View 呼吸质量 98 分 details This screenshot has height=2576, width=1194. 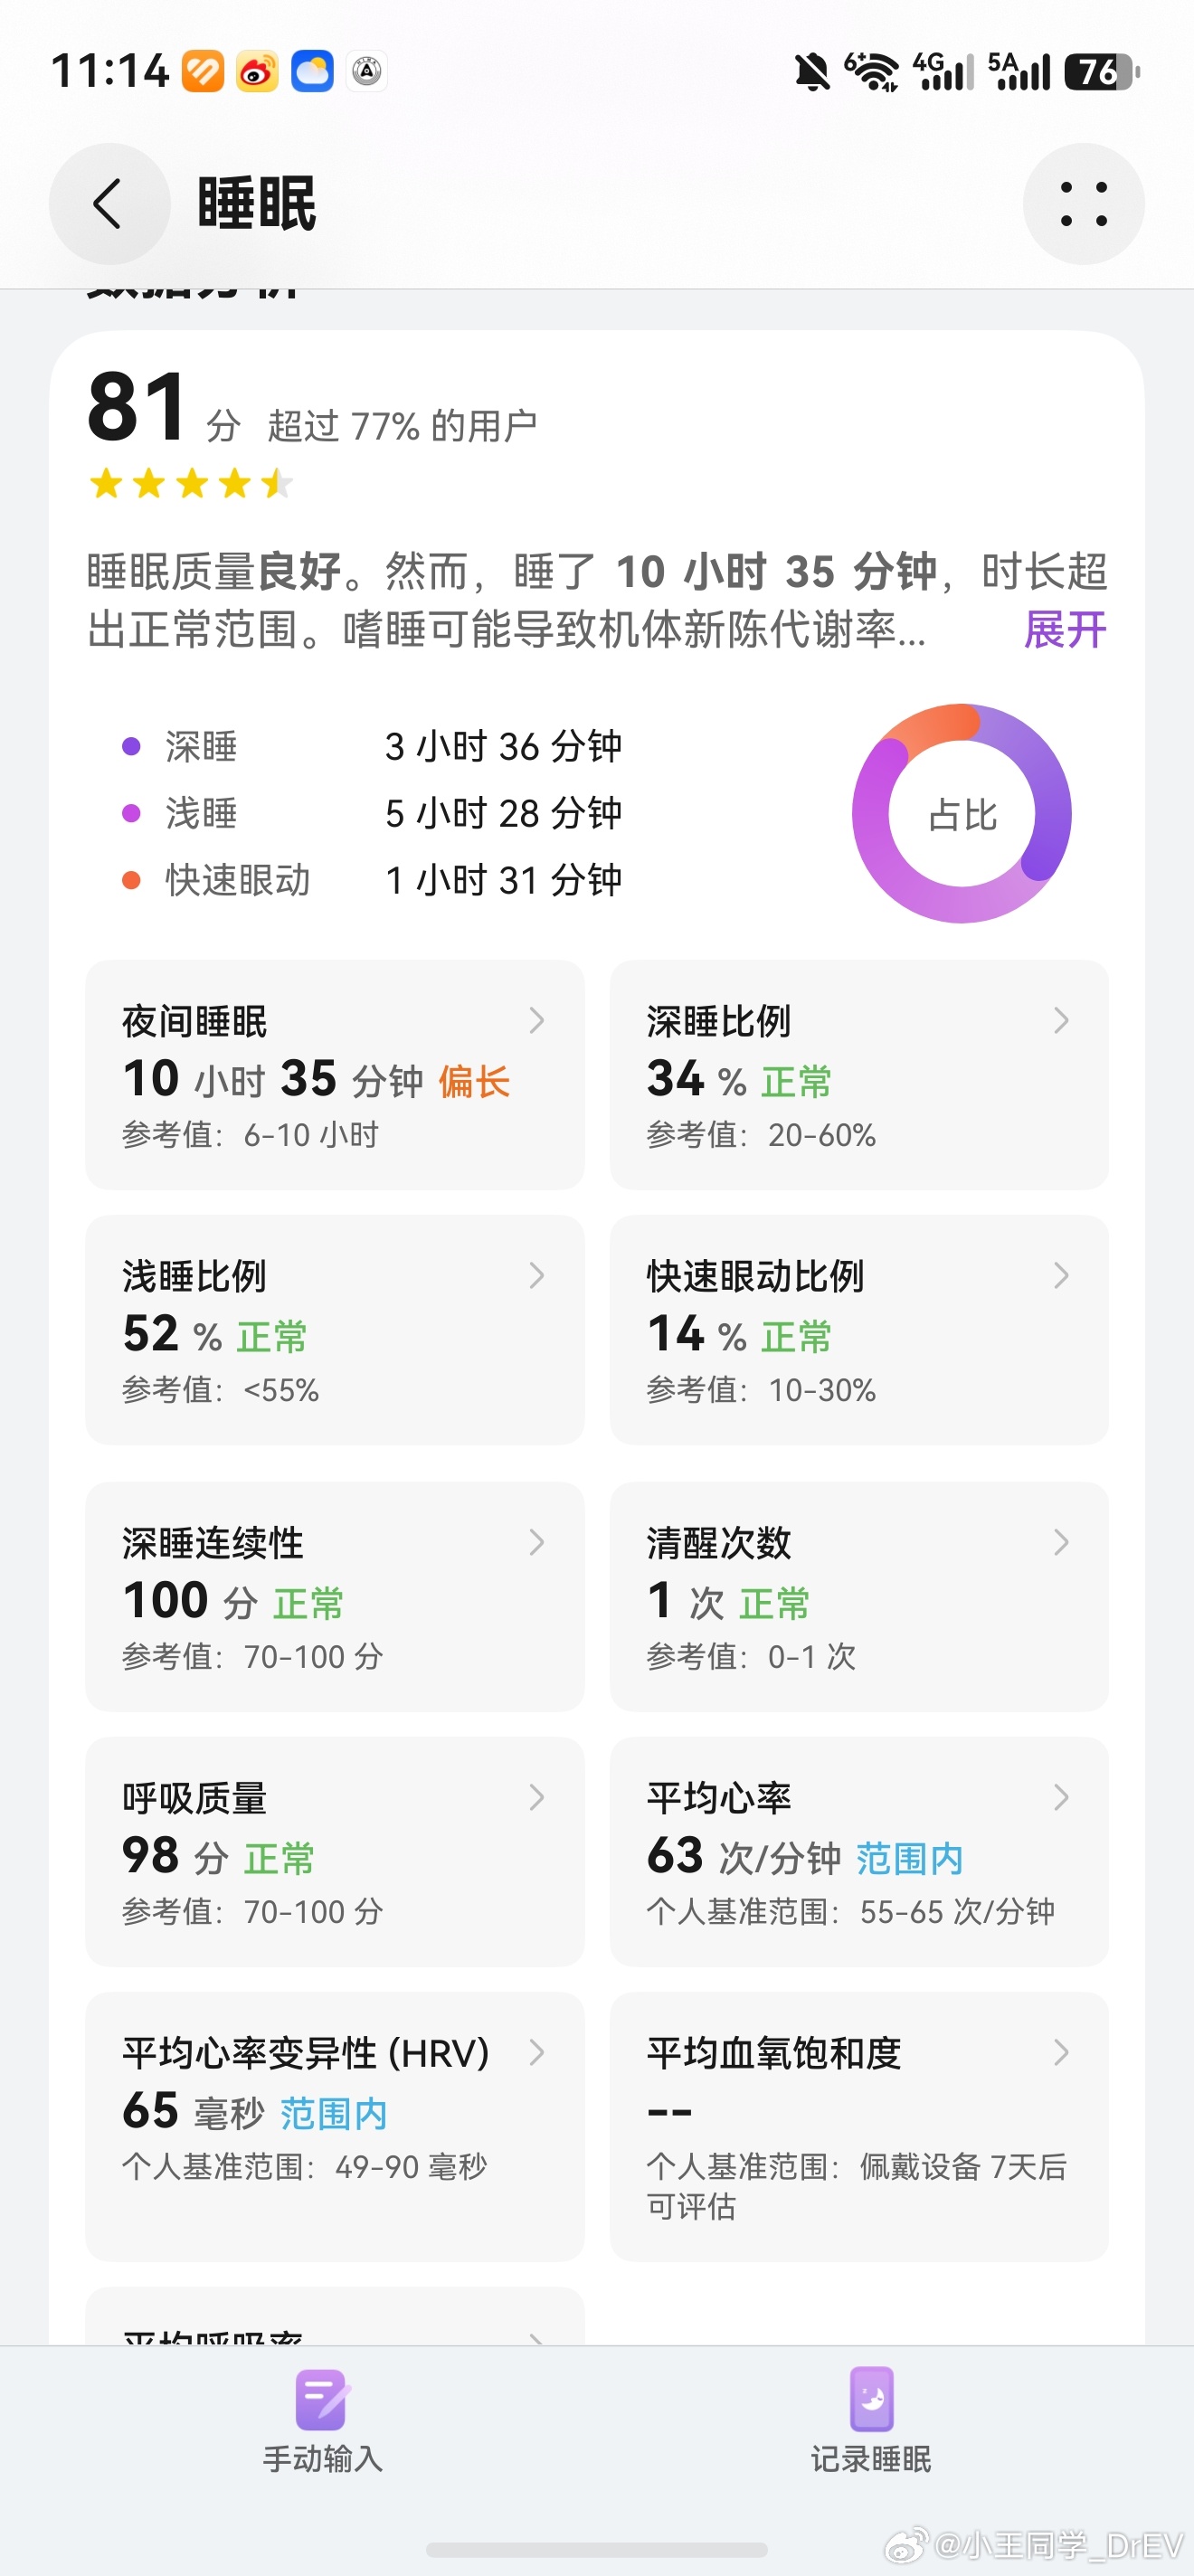click(335, 1852)
